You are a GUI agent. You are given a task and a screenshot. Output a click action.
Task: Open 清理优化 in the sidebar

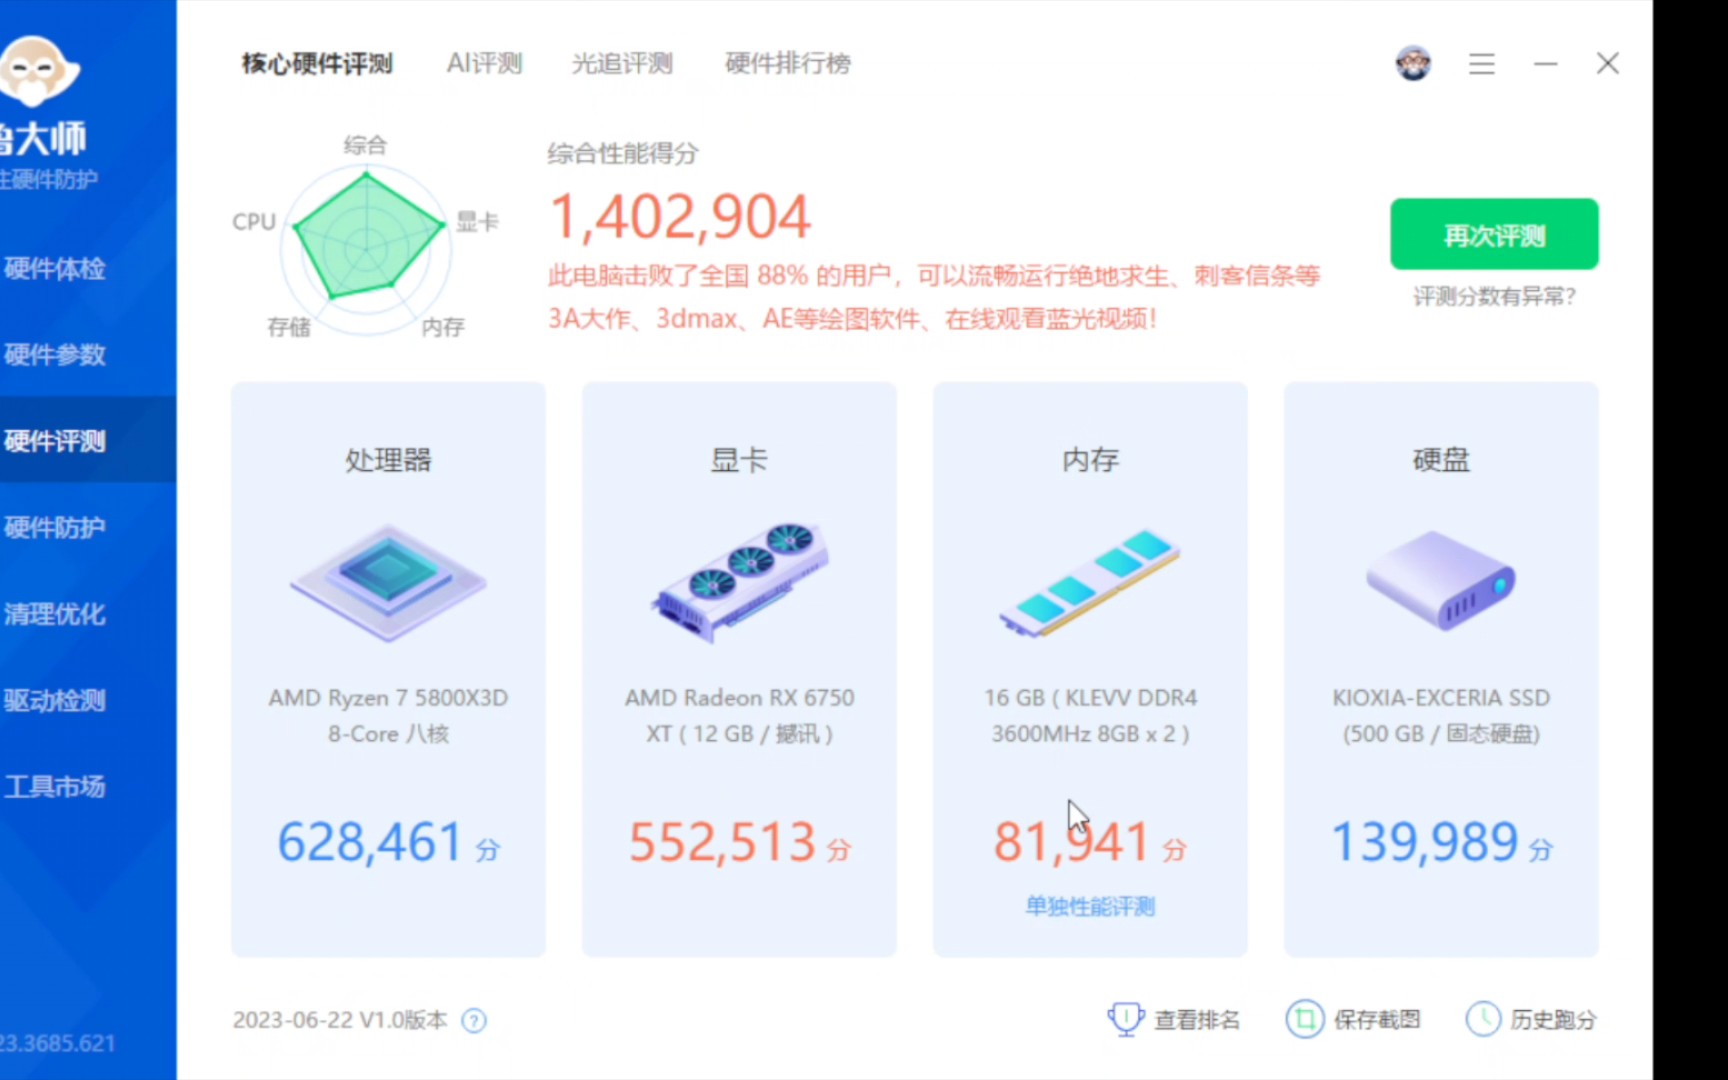click(x=55, y=614)
